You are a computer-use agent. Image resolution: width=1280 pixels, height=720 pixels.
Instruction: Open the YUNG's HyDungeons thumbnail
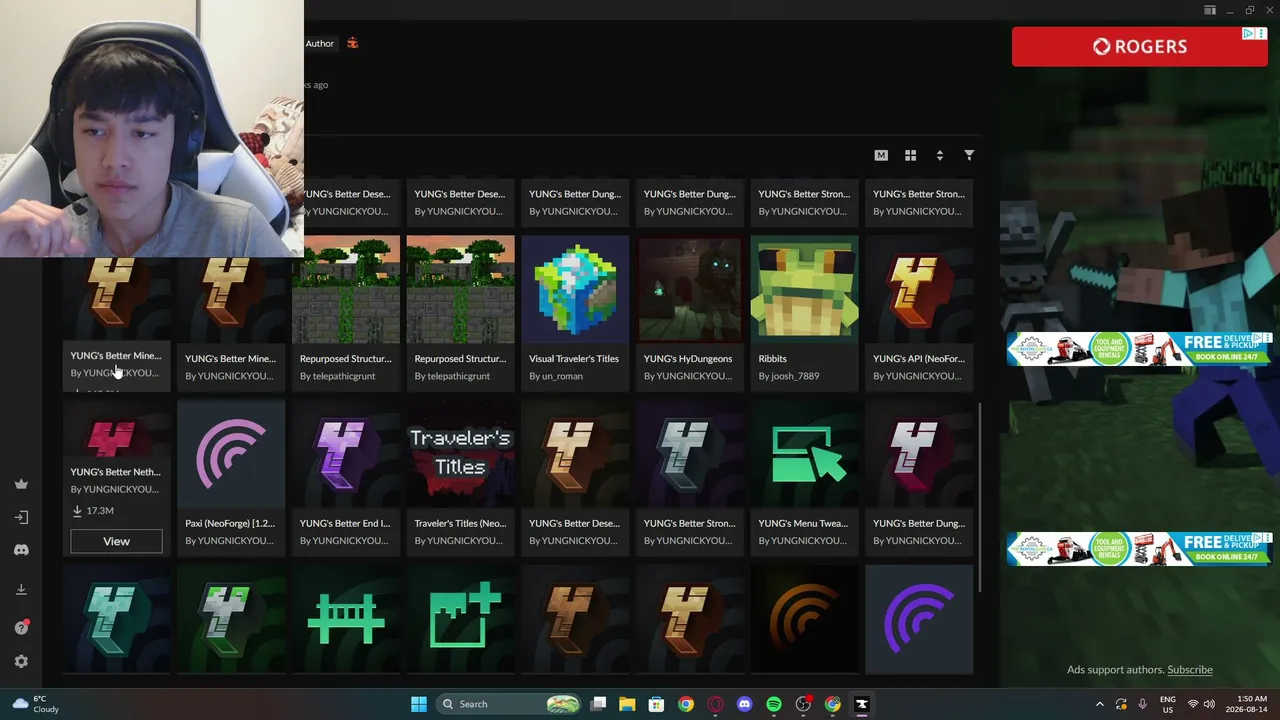tap(690, 289)
